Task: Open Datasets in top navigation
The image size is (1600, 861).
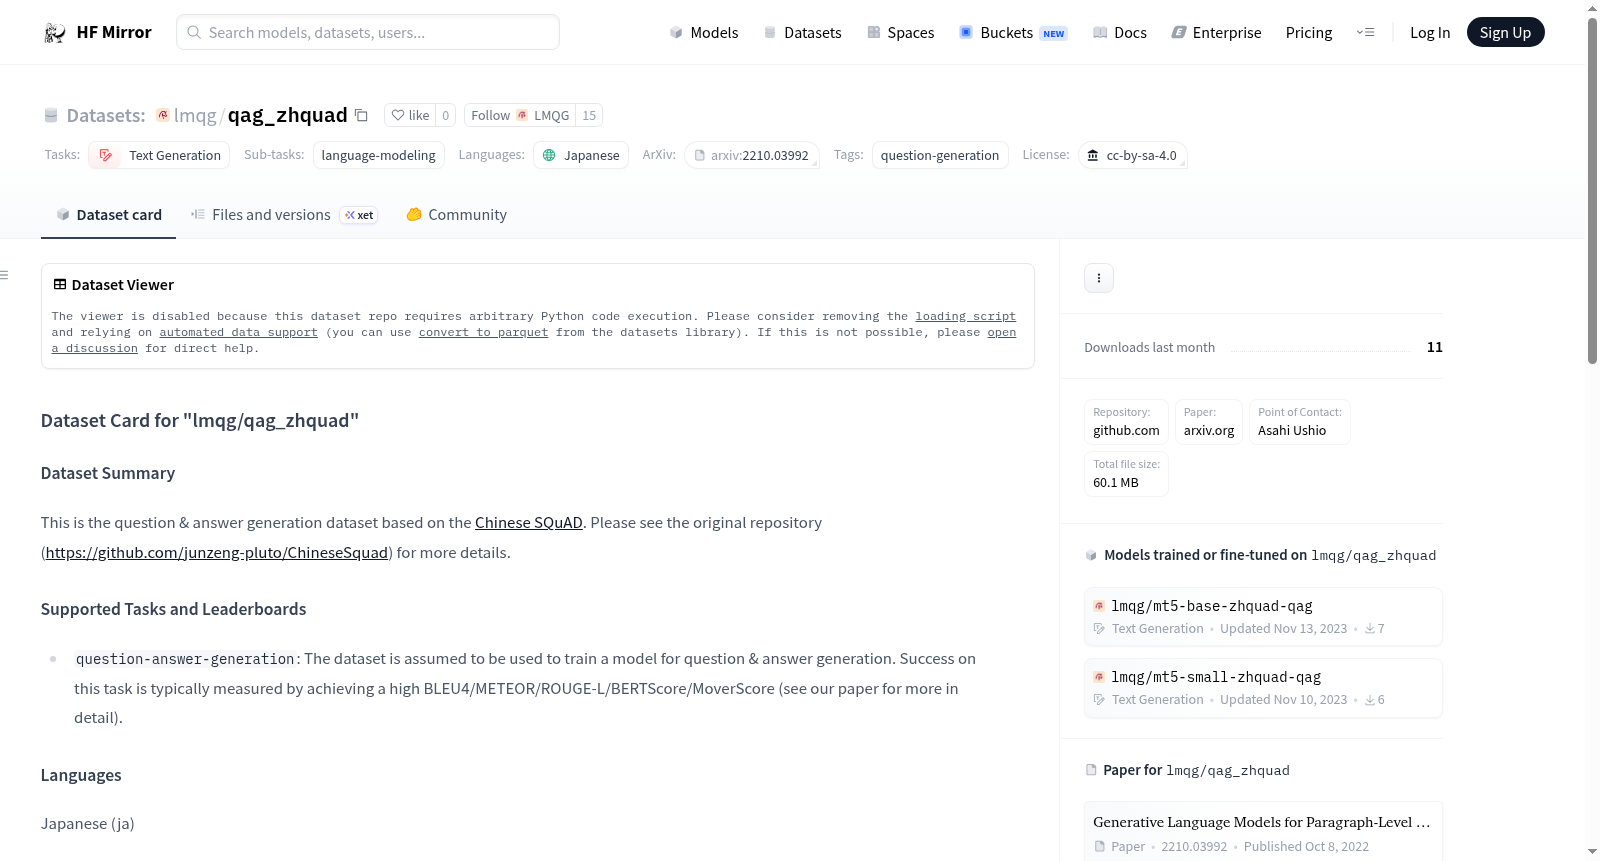Action: point(802,33)
